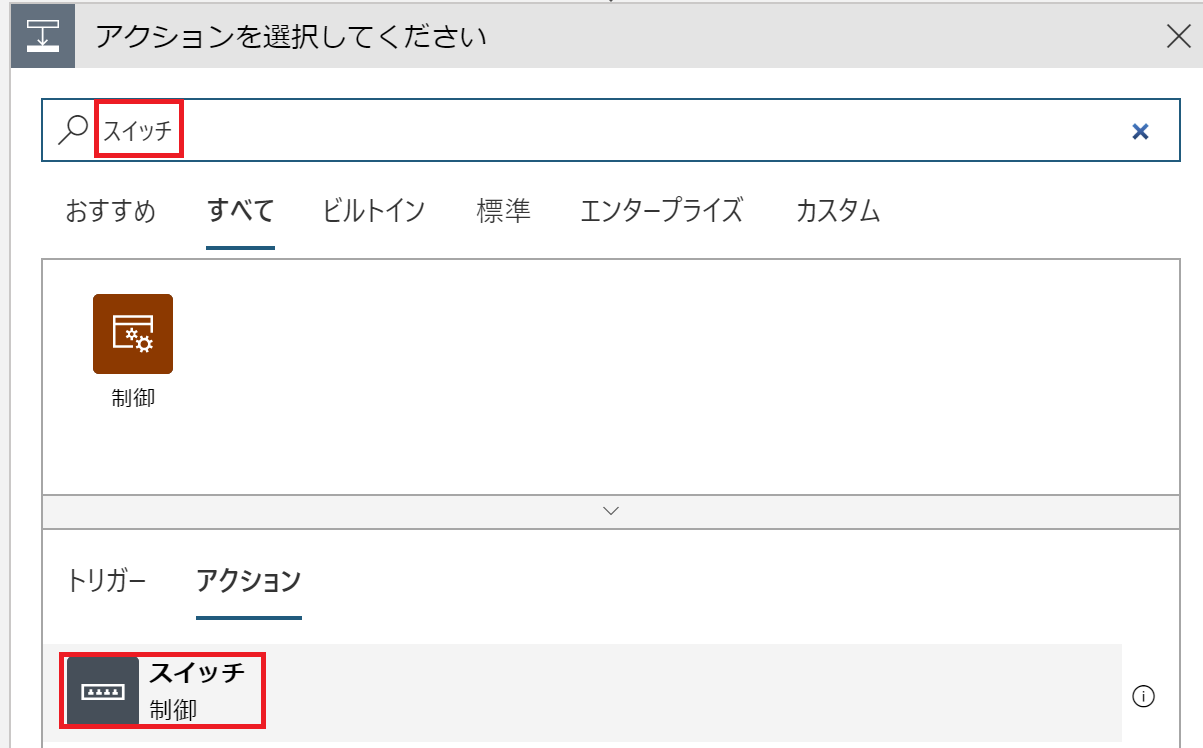Select the カスタム tab
The width and height of the screenshot is (1203, 748).
tap(838, 211)
